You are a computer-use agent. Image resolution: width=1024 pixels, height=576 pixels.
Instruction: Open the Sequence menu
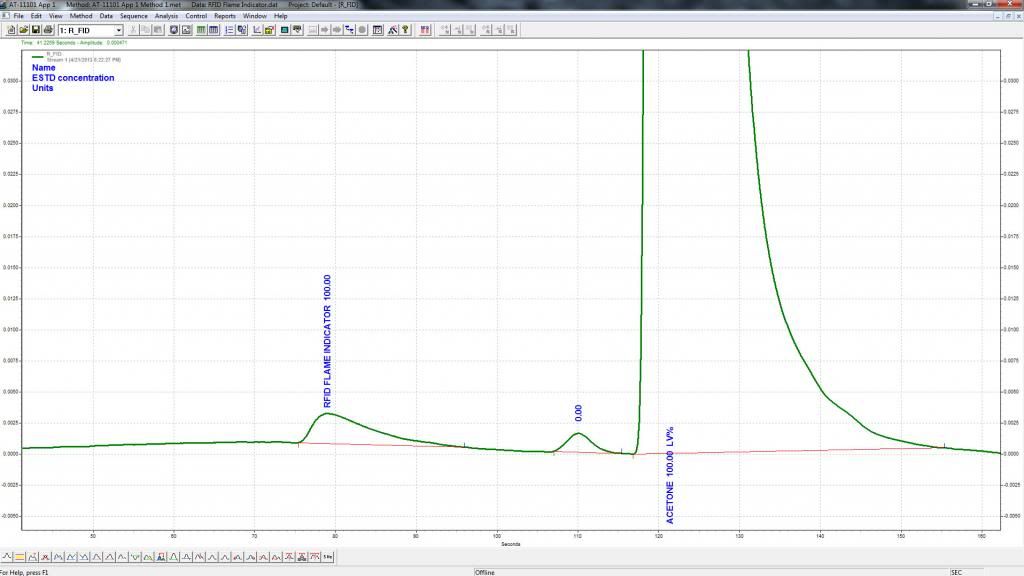[x=133, y=16]
